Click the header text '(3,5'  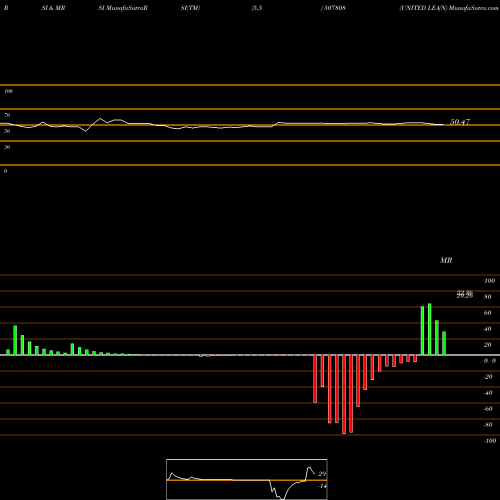[x=257, y=8]
